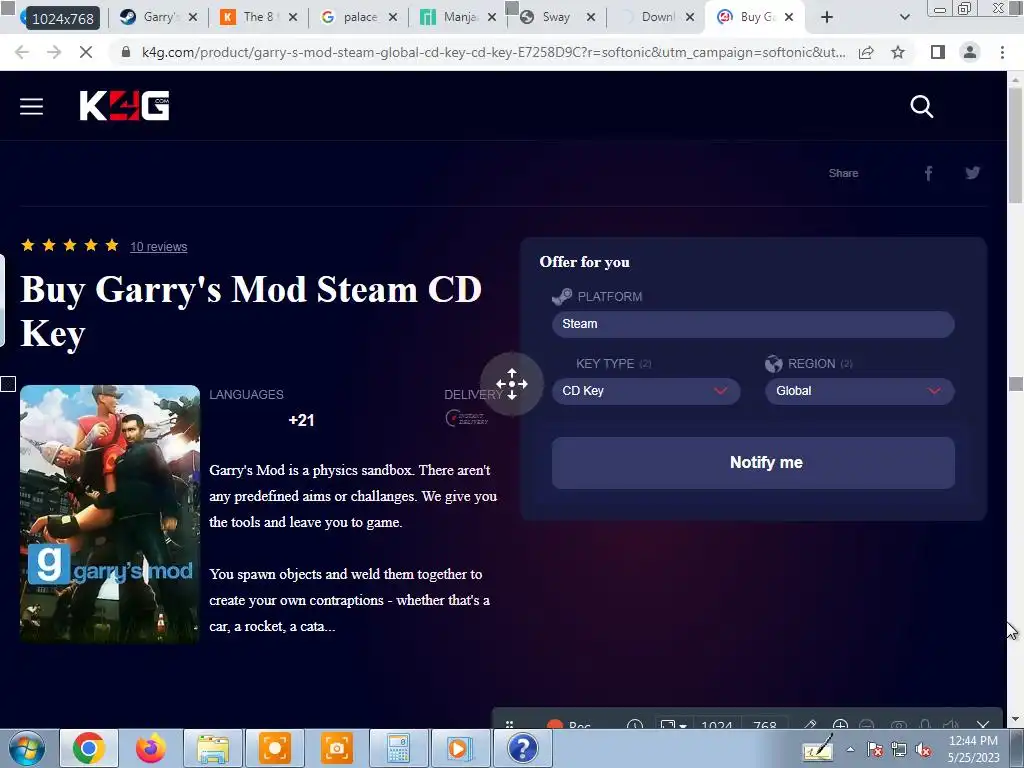Open the orange screen recorder taskbar app
Image resolution: width=1024 pixels, height=768 pixels.
(x=274, y=748)
